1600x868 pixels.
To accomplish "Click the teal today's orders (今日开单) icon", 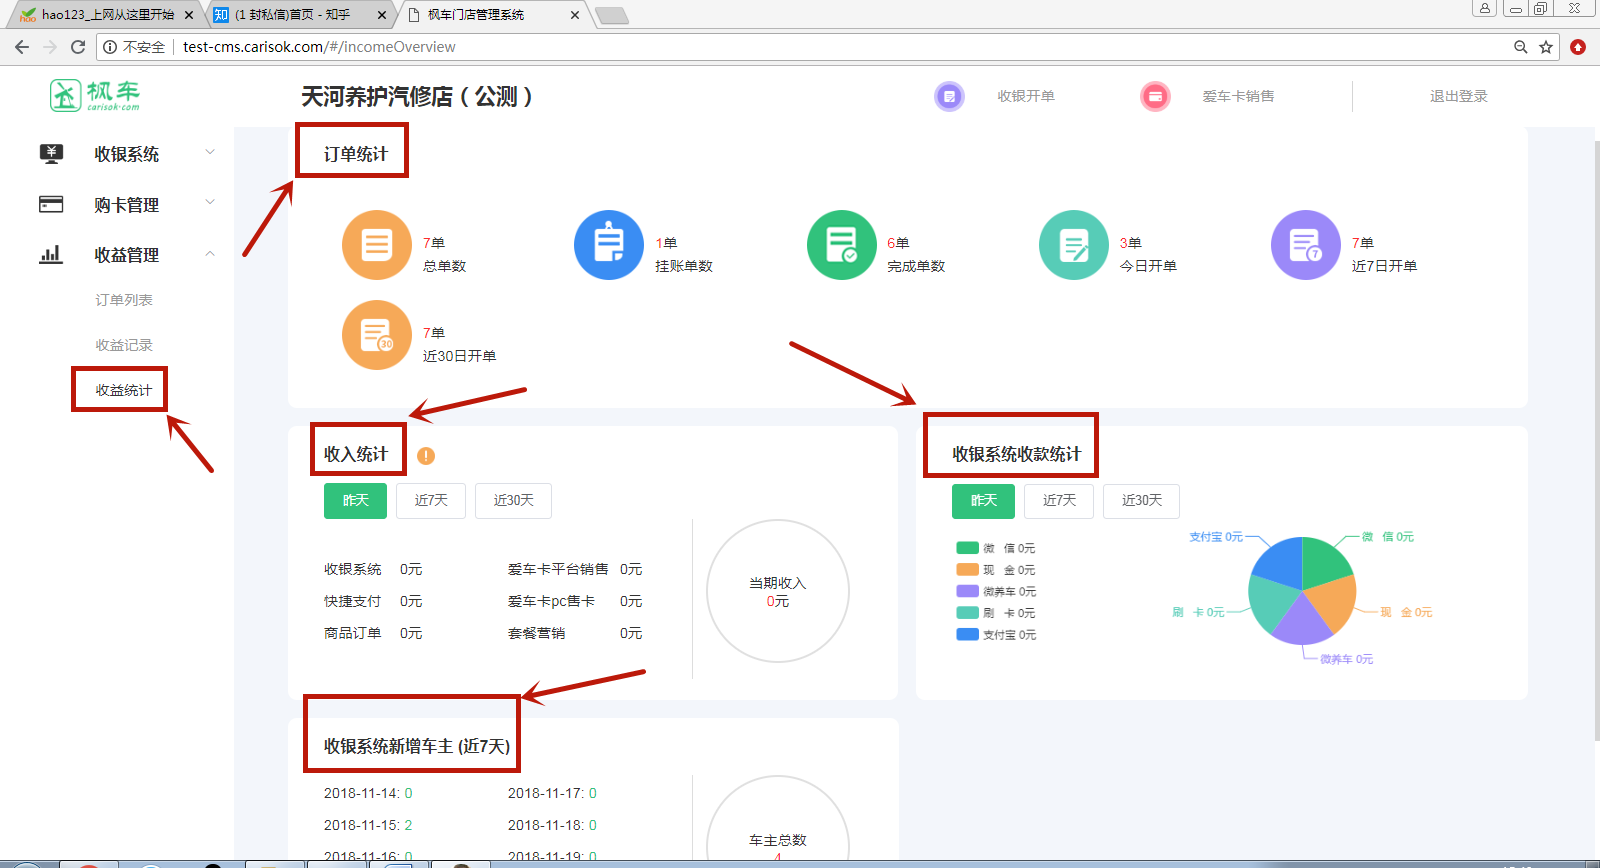I will click(x=1074, y=245).
